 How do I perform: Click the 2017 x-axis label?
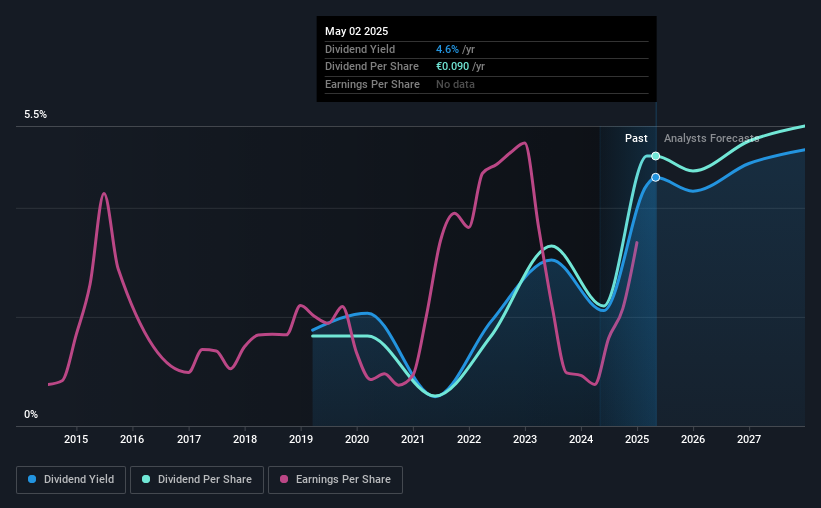pos(189,439)
